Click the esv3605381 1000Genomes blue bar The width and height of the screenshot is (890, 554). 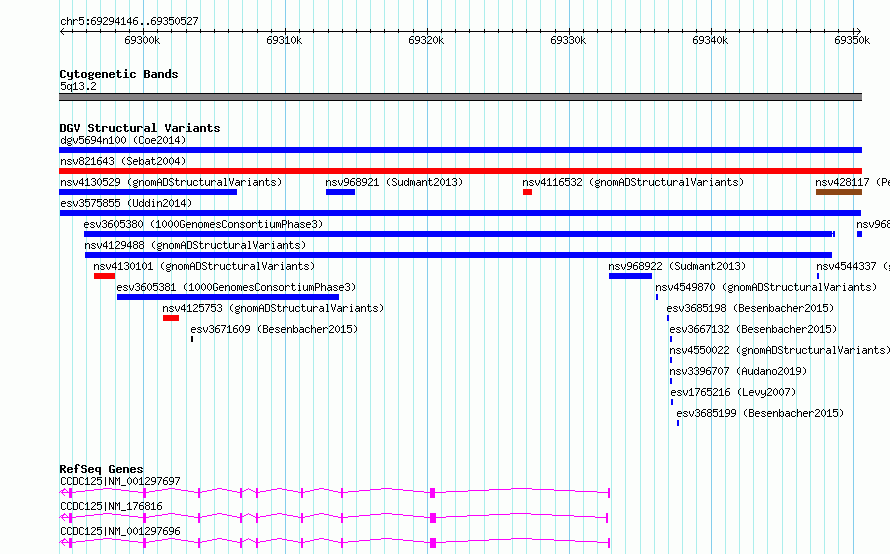[x=228, y=297]
